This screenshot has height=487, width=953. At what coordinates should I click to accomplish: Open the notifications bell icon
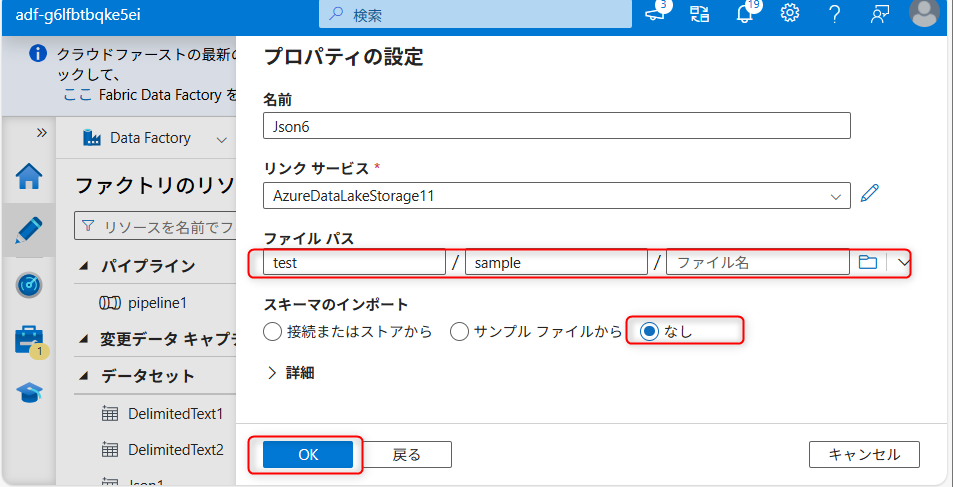[x=745, y=13]
